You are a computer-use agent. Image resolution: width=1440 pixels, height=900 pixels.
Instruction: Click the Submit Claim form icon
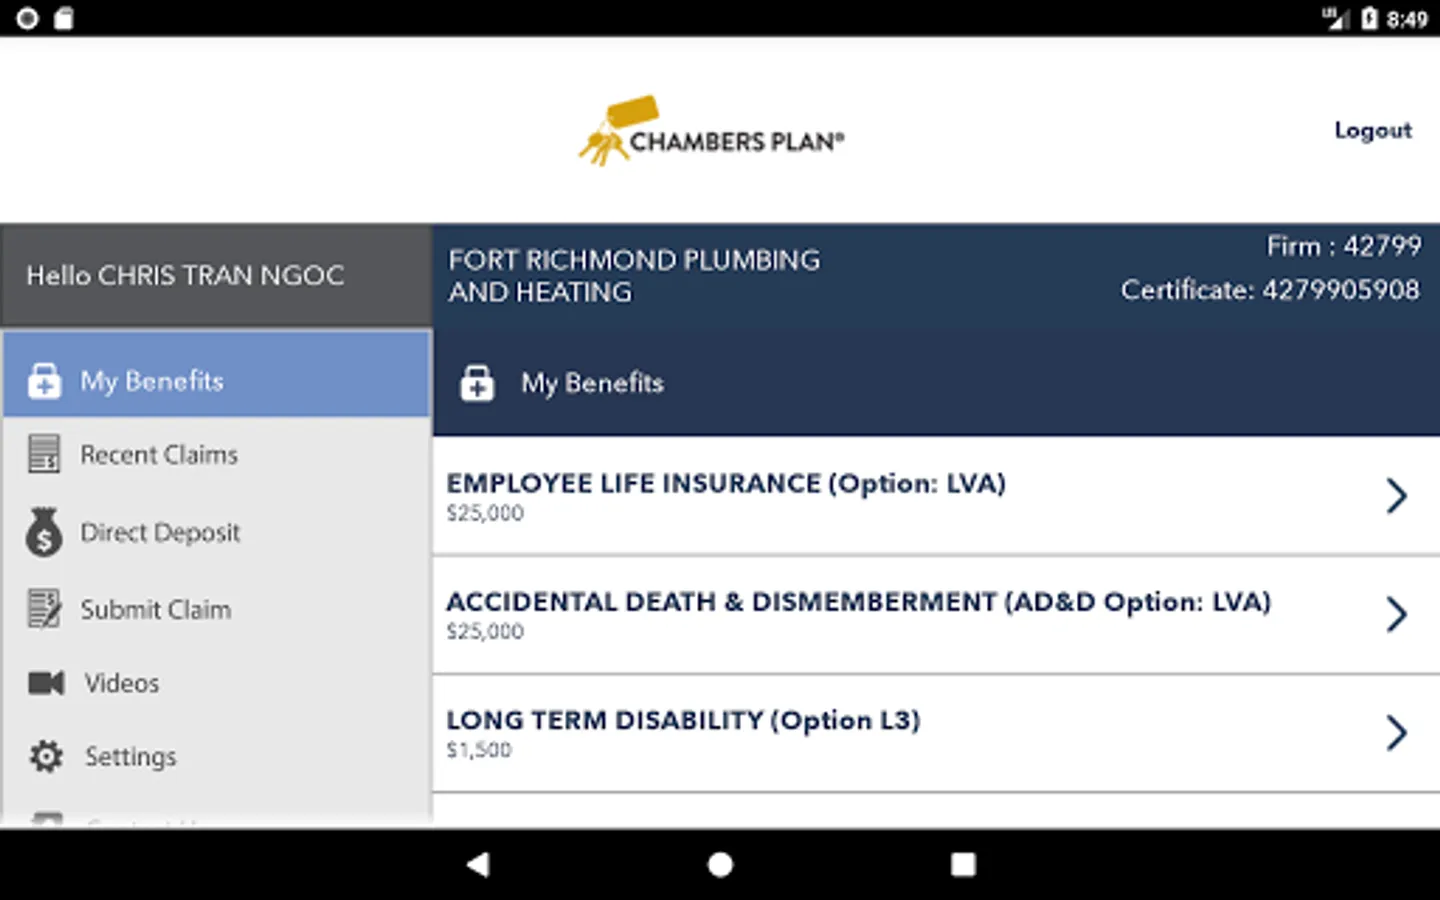(x=44, y=609)
